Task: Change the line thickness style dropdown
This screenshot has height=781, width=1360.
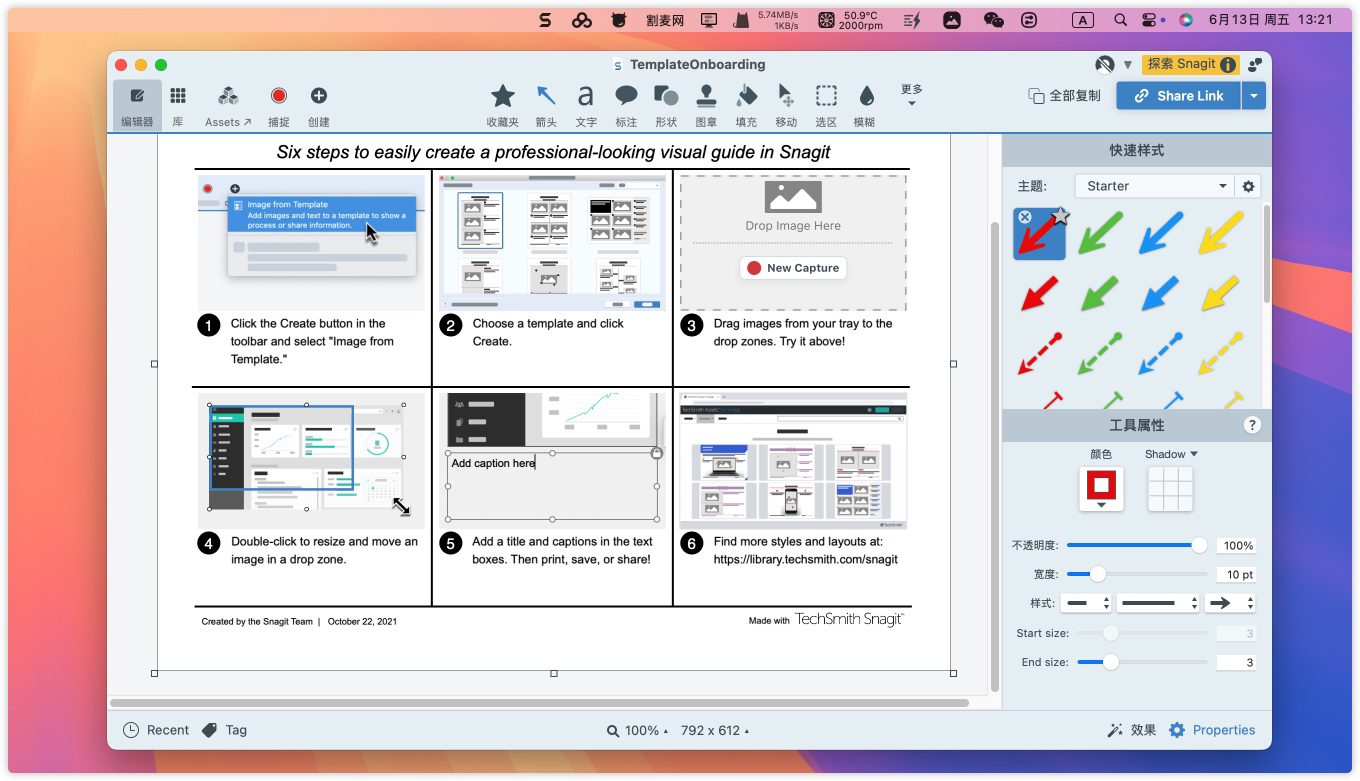Action: 1158,603
